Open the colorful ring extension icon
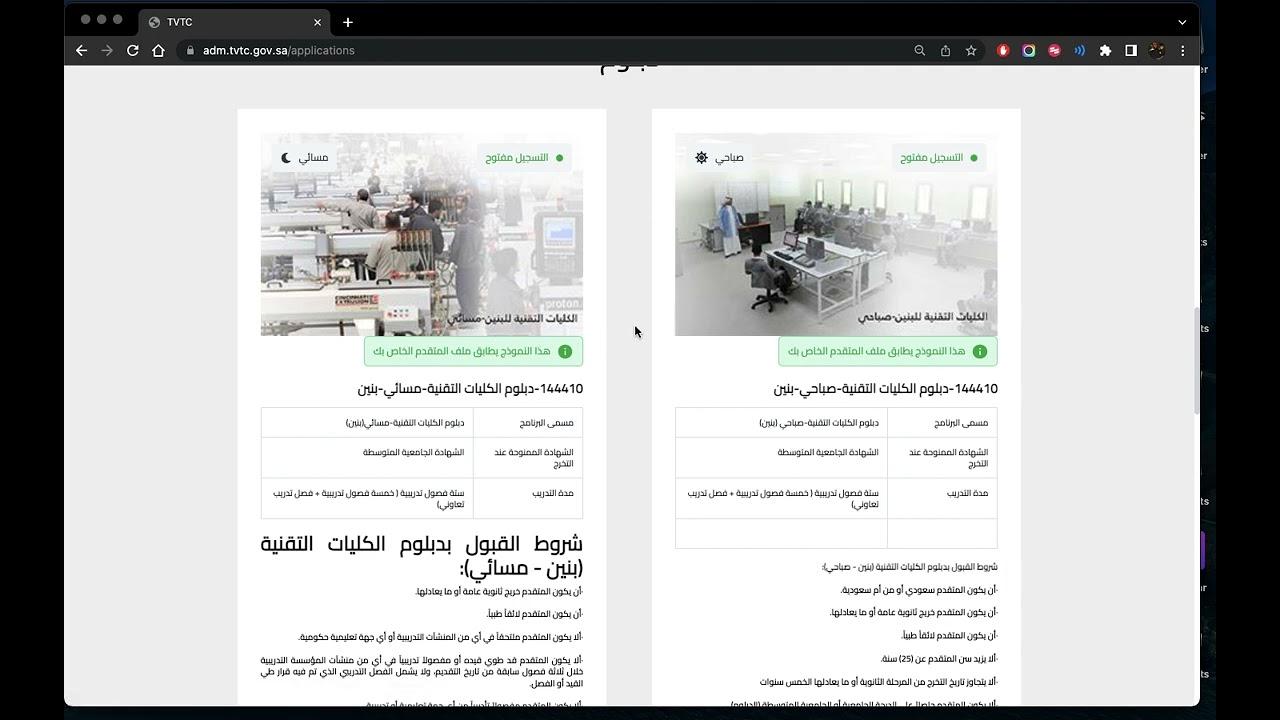Screen dimensions: 1280x720 (1029, 50)
